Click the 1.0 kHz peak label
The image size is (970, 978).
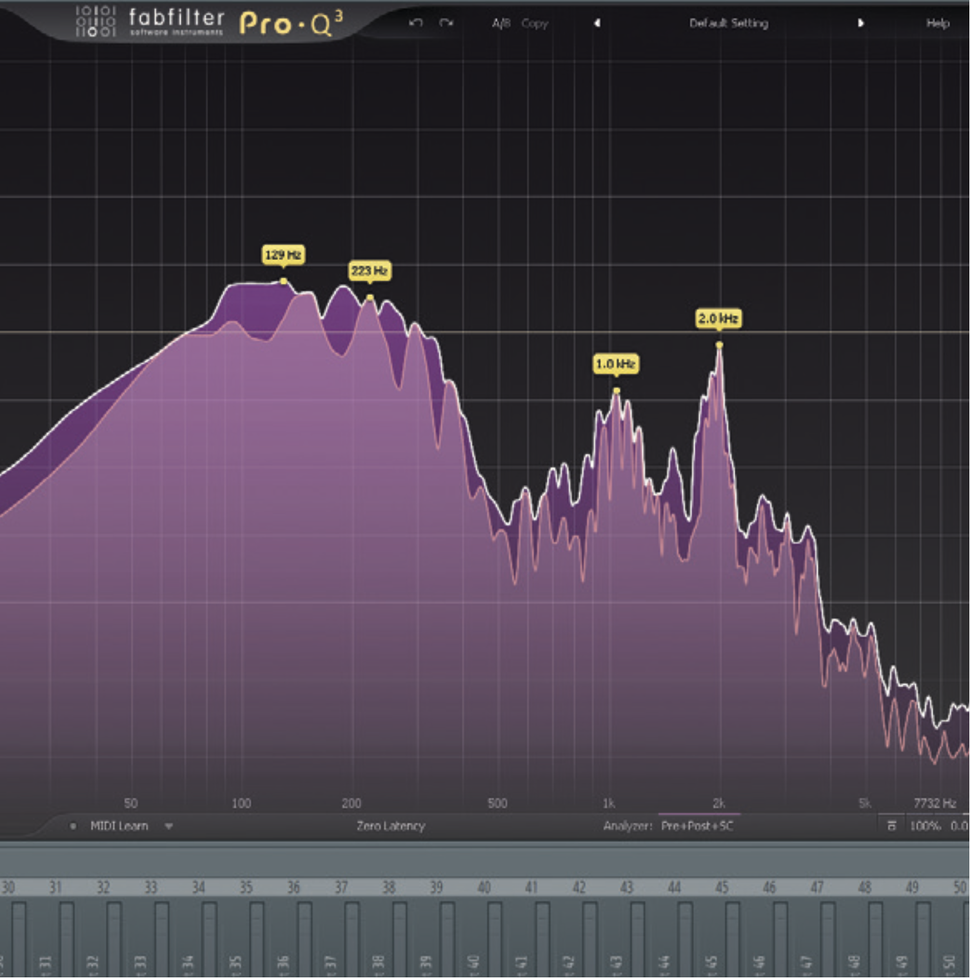point(616,364)
